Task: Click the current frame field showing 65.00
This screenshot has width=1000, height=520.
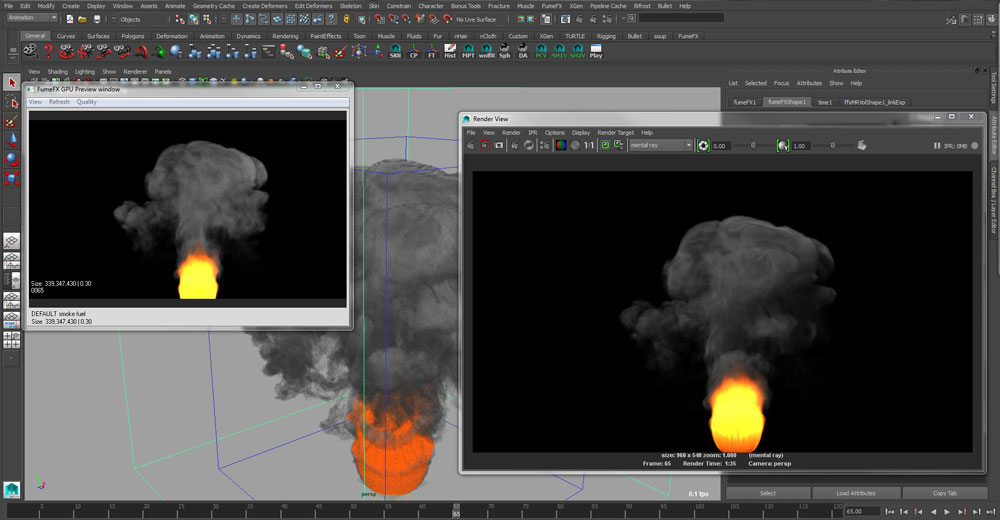Action: pyautogui.click(x=862, y=511)
